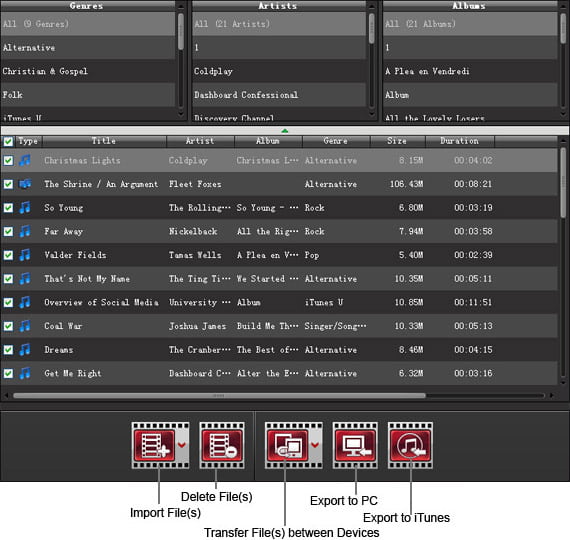Click Transfer File(s) between Devices icon

tap(288, 445)
